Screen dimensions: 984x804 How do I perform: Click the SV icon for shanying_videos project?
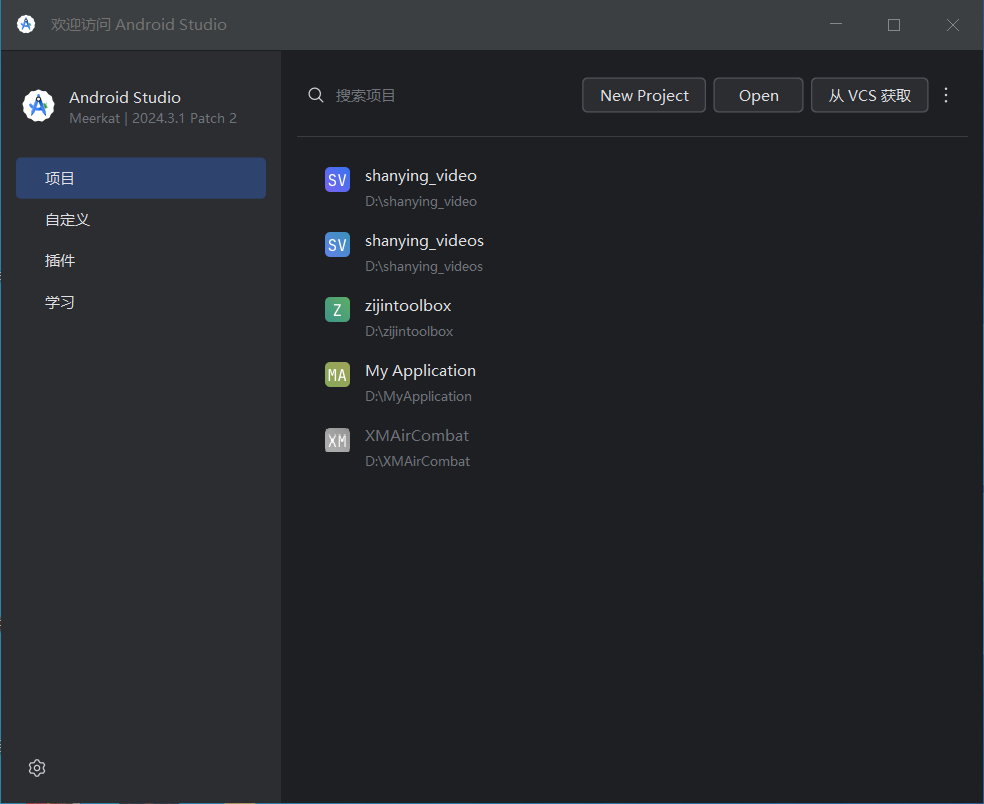pos(337,245)
